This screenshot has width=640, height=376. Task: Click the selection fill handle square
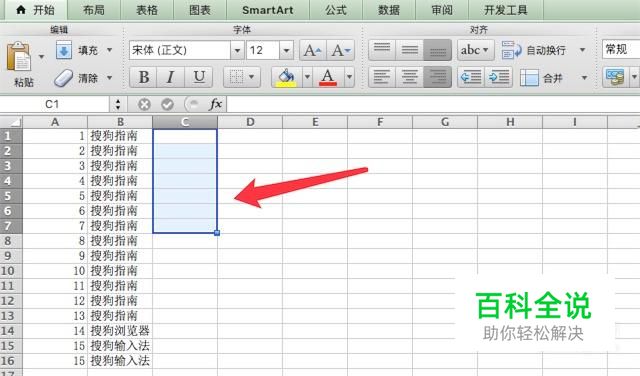point(217,233)
